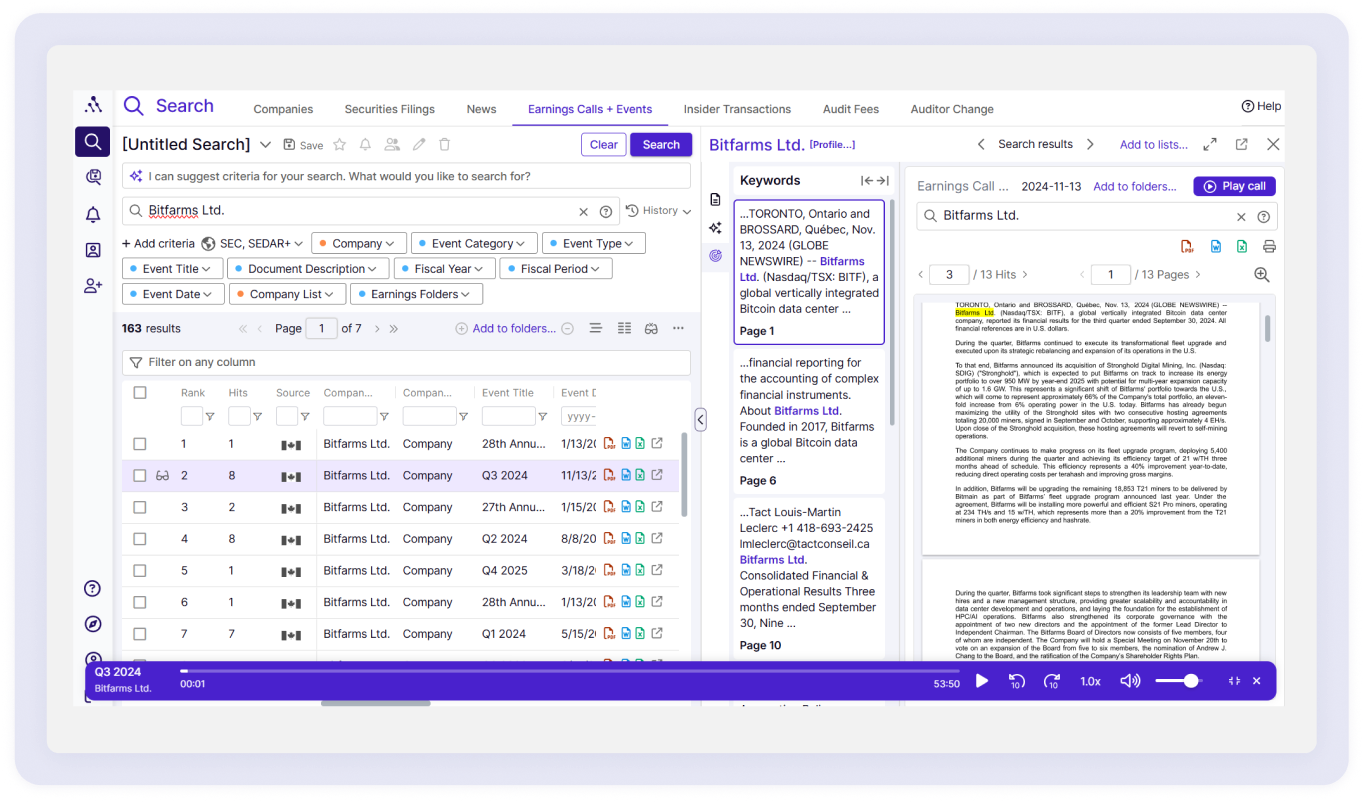
Task: Open the Company criteria dropdown
Action: (359, 243)
